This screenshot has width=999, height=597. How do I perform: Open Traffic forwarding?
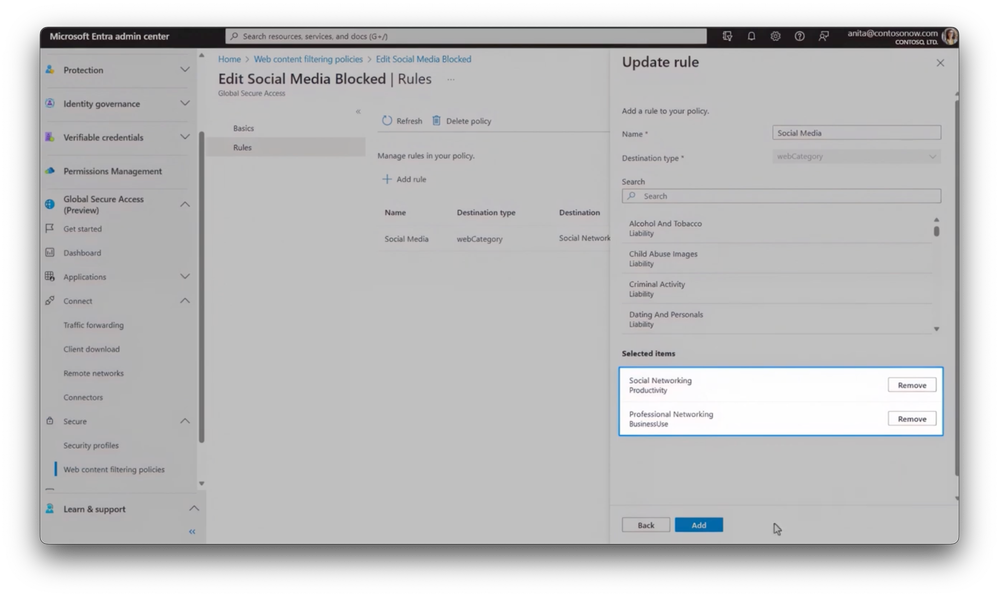94,325
